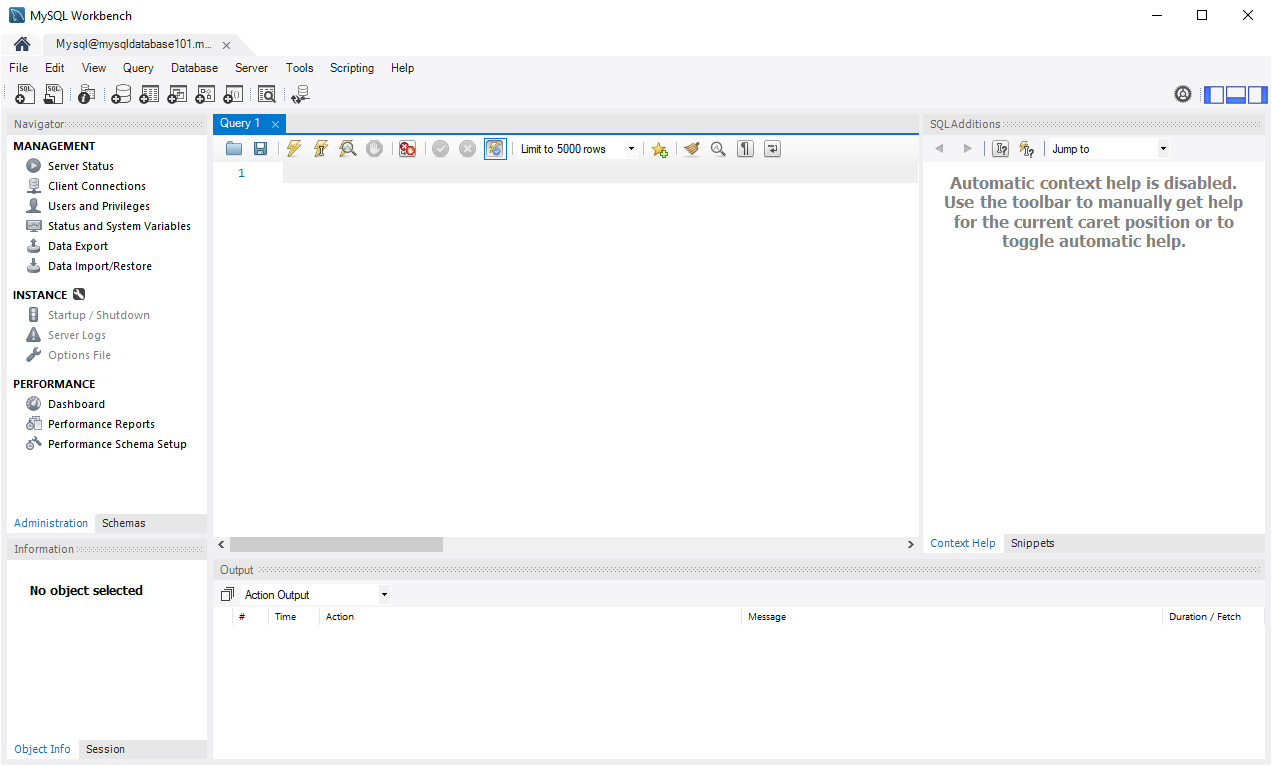1272x766 pixels.
Task: Toggle auto-commit mode
Action: (x=495, y=148)
